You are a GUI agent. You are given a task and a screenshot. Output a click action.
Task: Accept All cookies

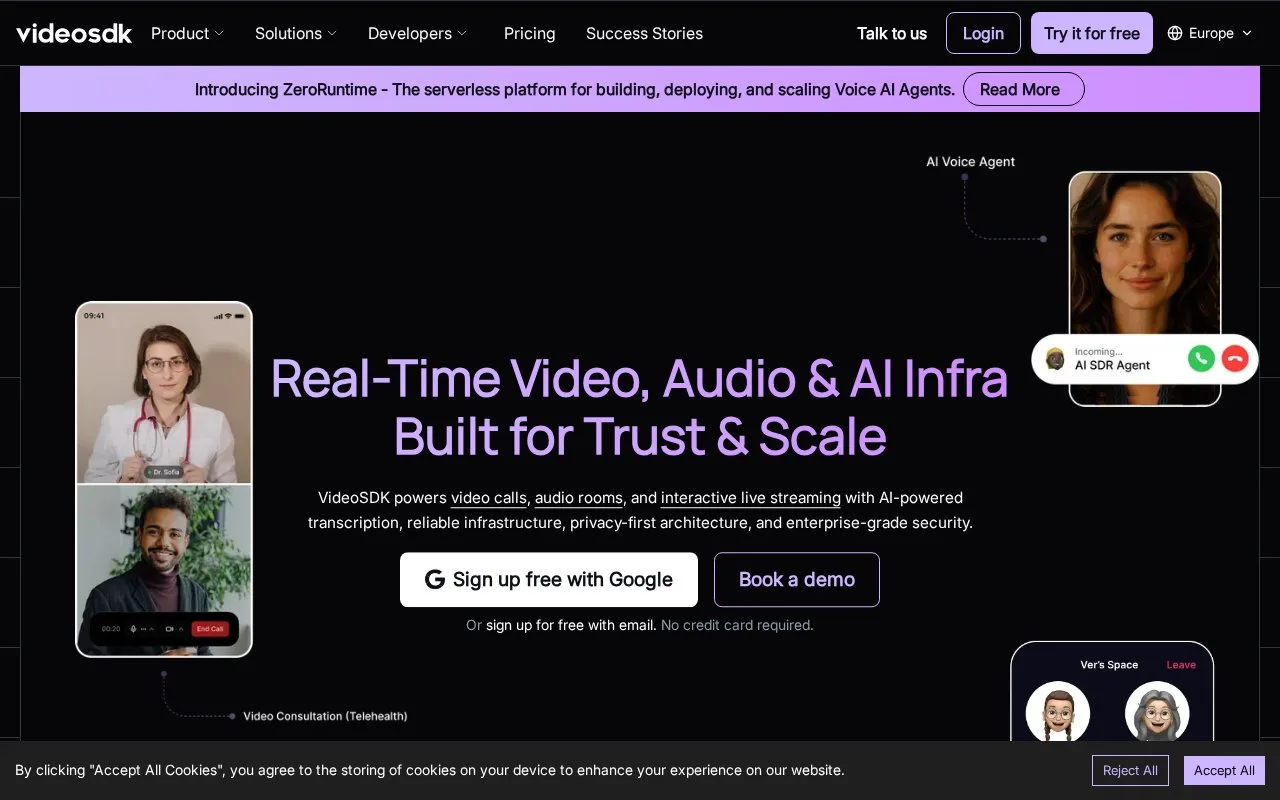[1224, 770]
